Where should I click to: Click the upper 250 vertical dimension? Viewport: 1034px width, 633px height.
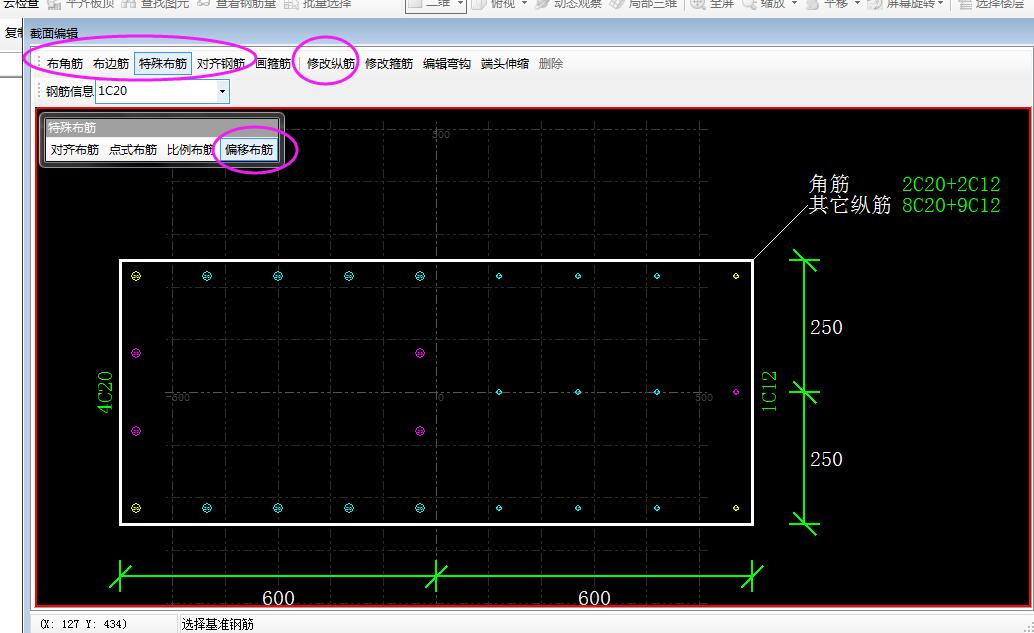(826, 327)
